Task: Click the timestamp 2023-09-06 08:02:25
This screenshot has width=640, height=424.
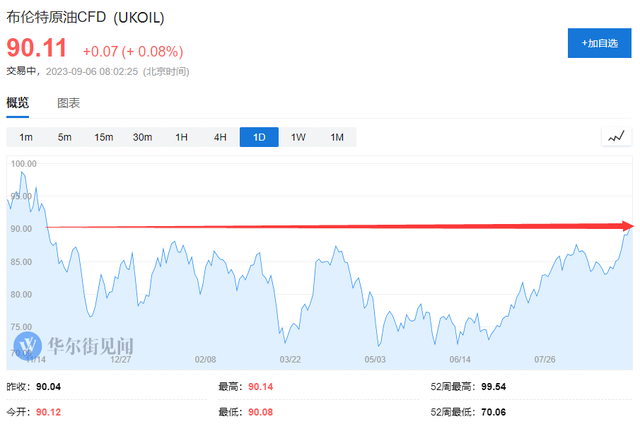Action: pyautogui.click(x=92, y=71)
